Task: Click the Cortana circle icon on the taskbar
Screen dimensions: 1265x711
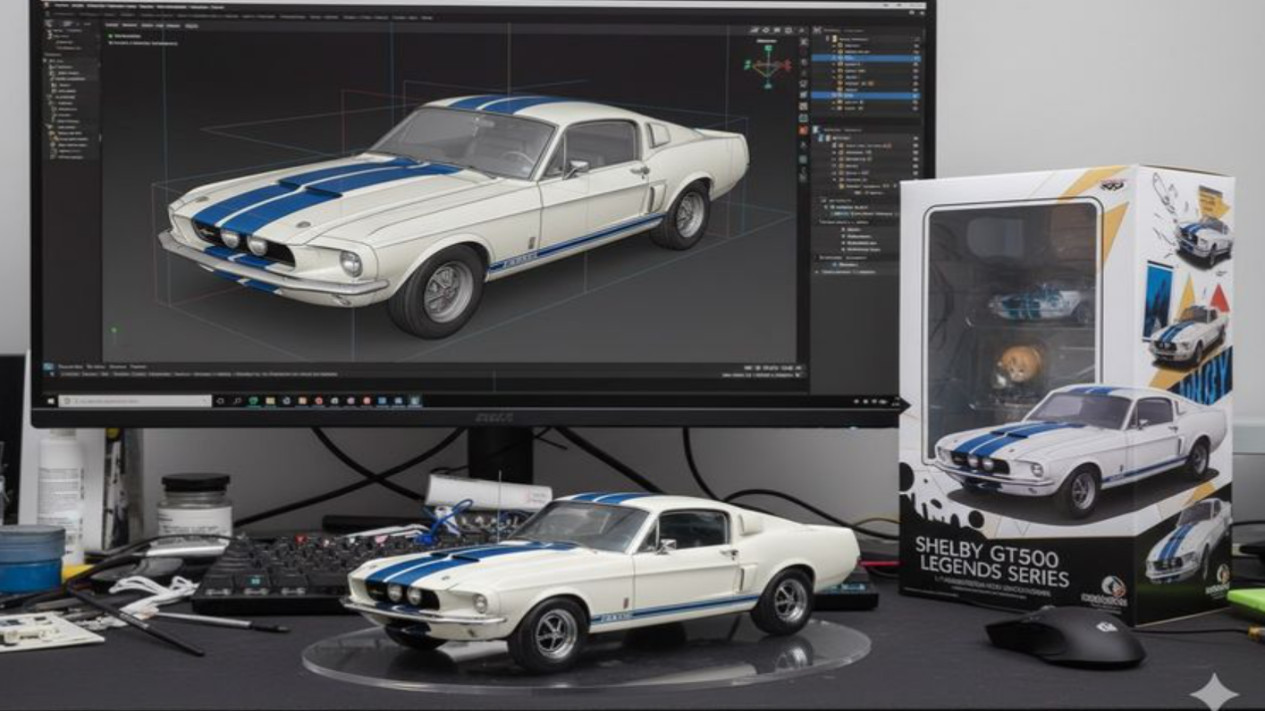Action: coord(220,401)
